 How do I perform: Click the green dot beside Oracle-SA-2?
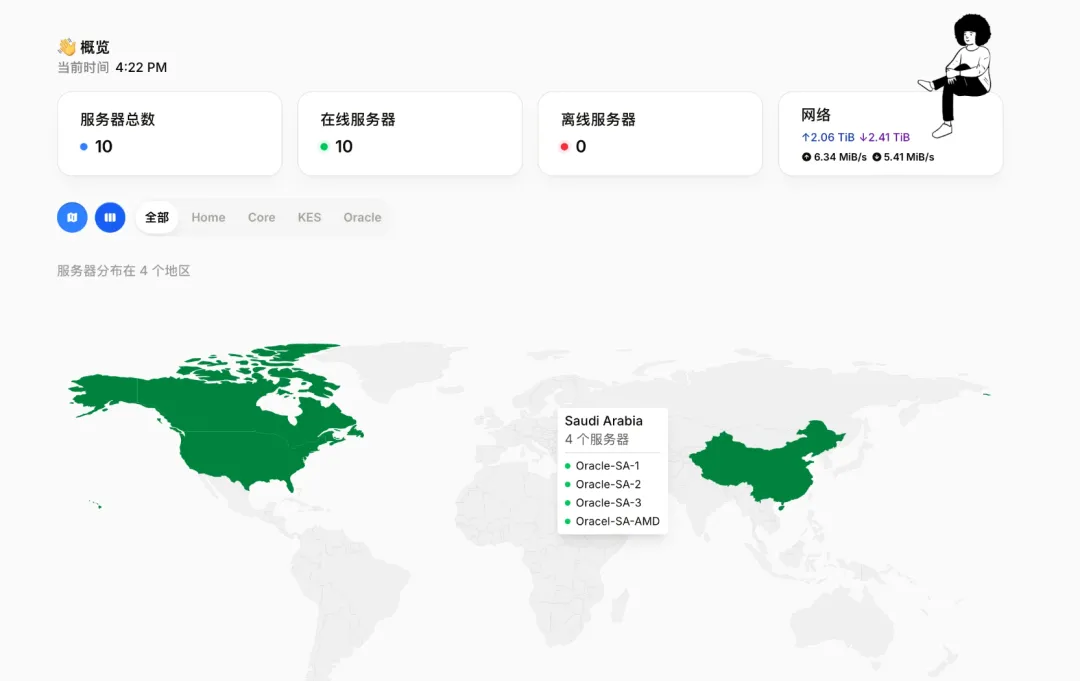click(x=568, y=485)
